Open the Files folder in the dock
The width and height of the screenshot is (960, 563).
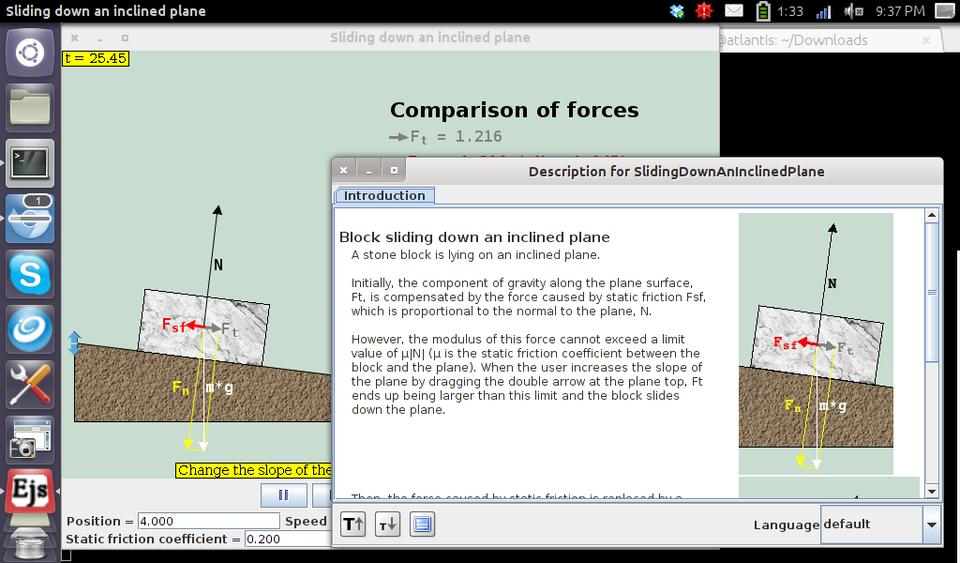point(30,107)
